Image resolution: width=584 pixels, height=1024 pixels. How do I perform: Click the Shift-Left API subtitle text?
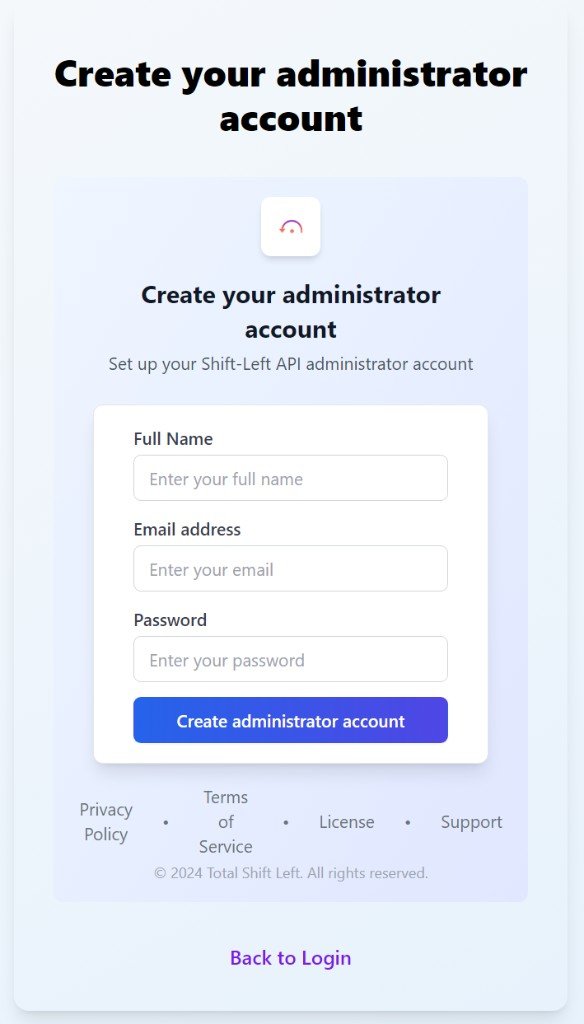coord(290,364)
